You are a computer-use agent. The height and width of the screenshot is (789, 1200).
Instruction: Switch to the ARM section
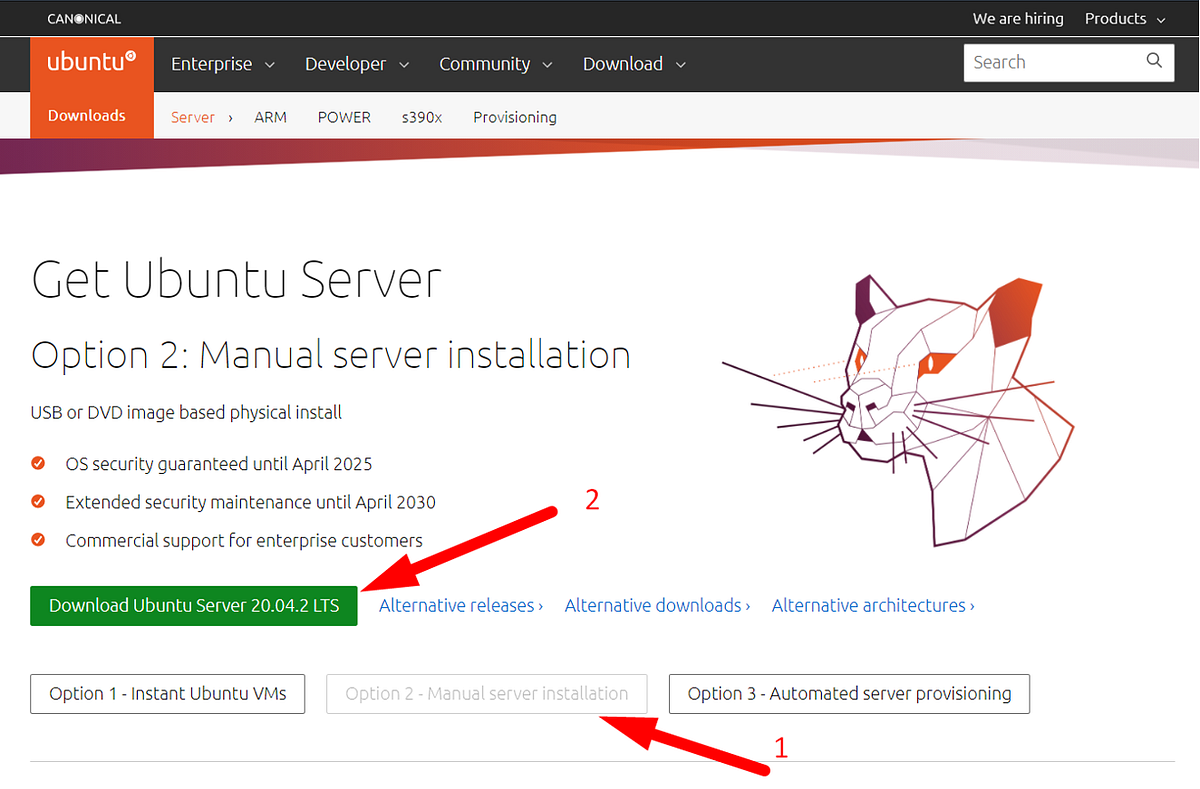coord(270,117)
